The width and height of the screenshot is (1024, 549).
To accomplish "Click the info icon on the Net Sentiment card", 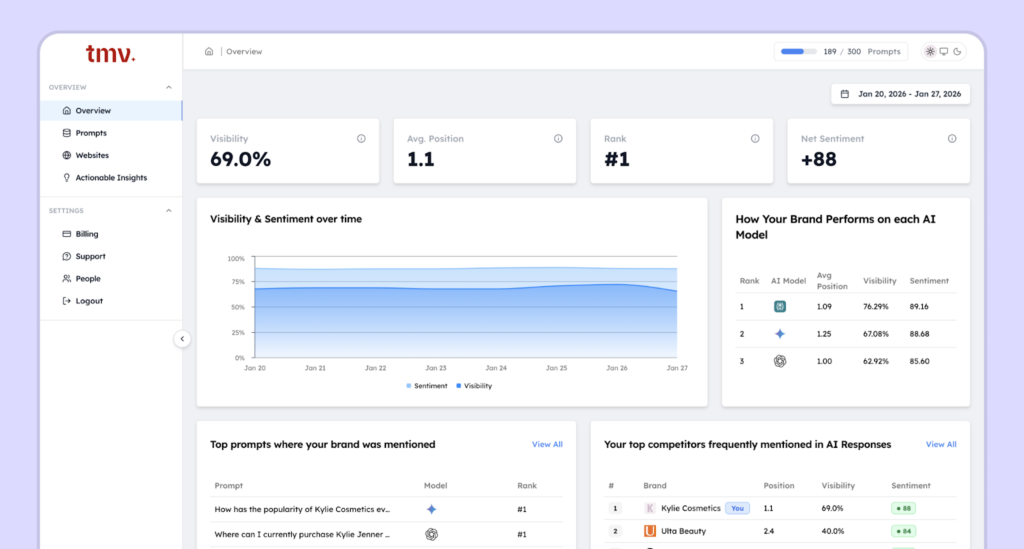I will click(952, 139).
